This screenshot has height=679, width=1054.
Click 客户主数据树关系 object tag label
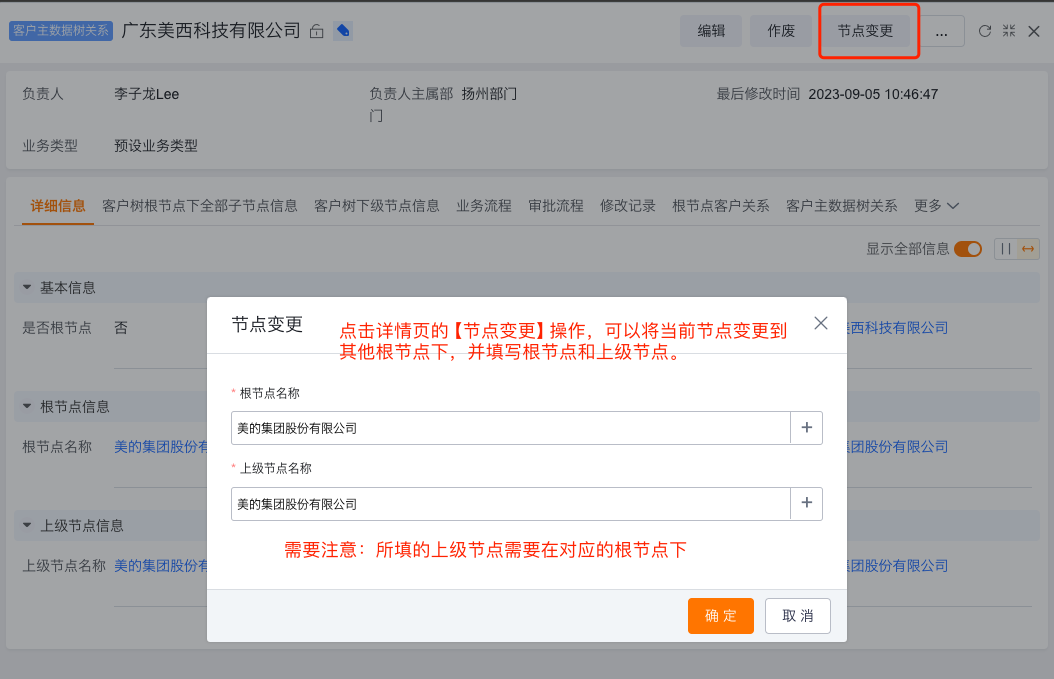[60, 31]
